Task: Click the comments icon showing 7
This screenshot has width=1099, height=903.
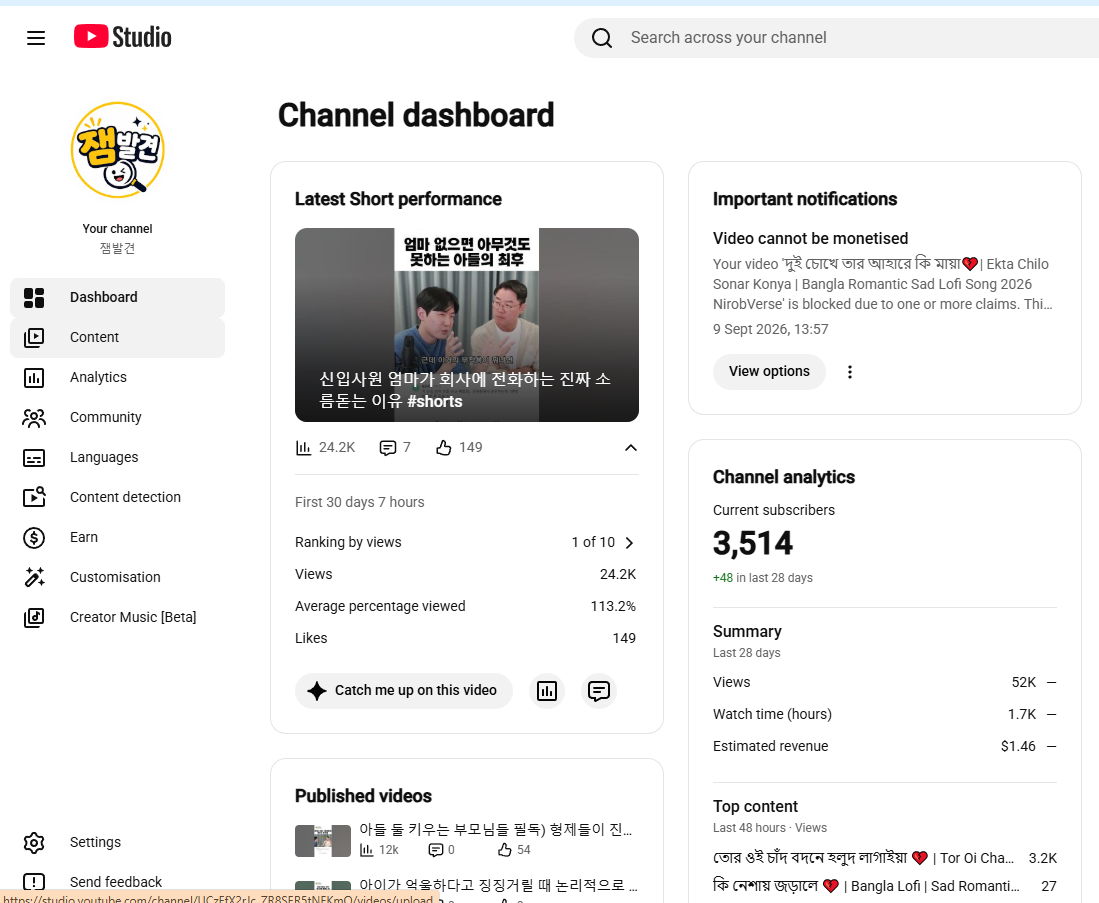Action: 388,448
